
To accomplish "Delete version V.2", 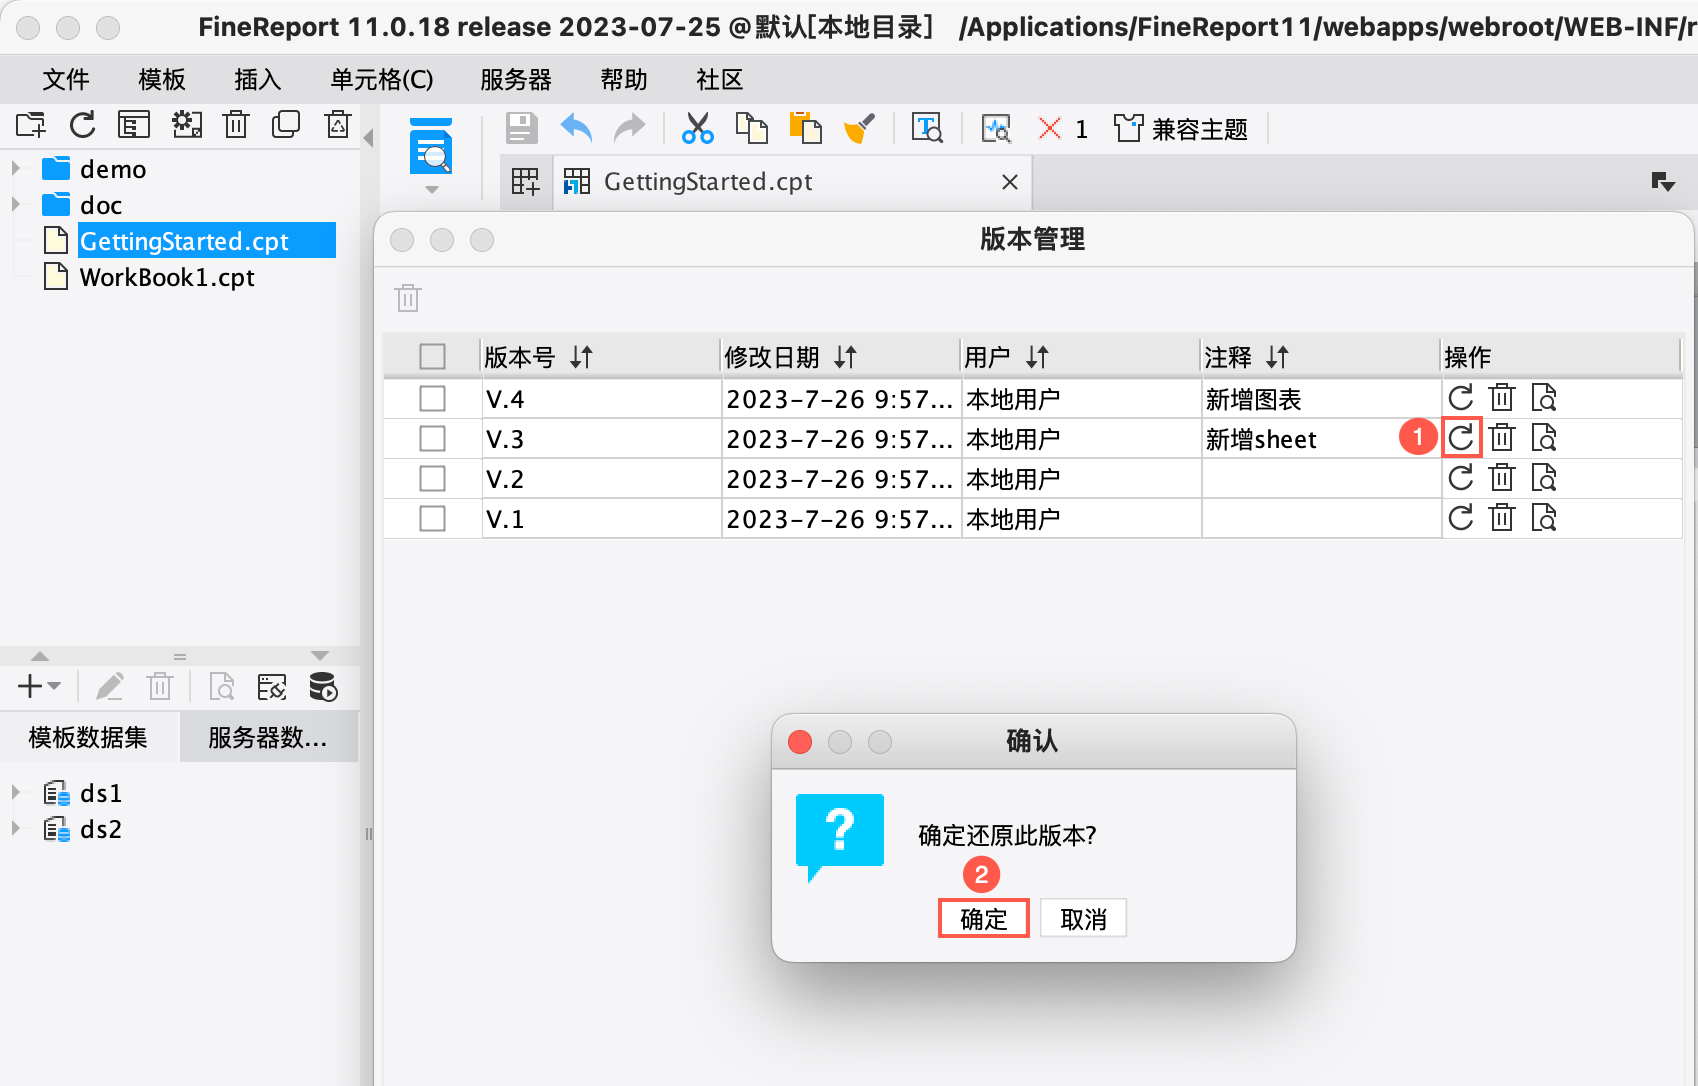I will [x=1502, y=478].
